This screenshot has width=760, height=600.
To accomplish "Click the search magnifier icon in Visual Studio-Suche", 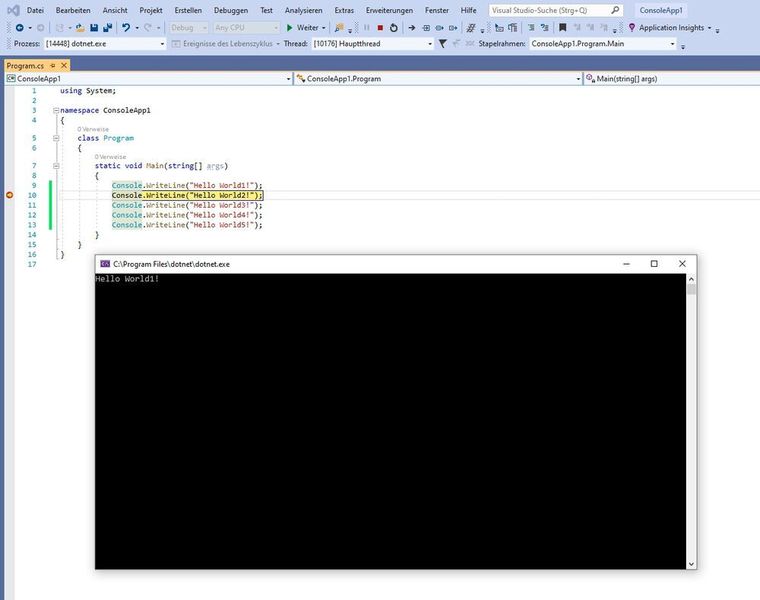I will point(615,10).
